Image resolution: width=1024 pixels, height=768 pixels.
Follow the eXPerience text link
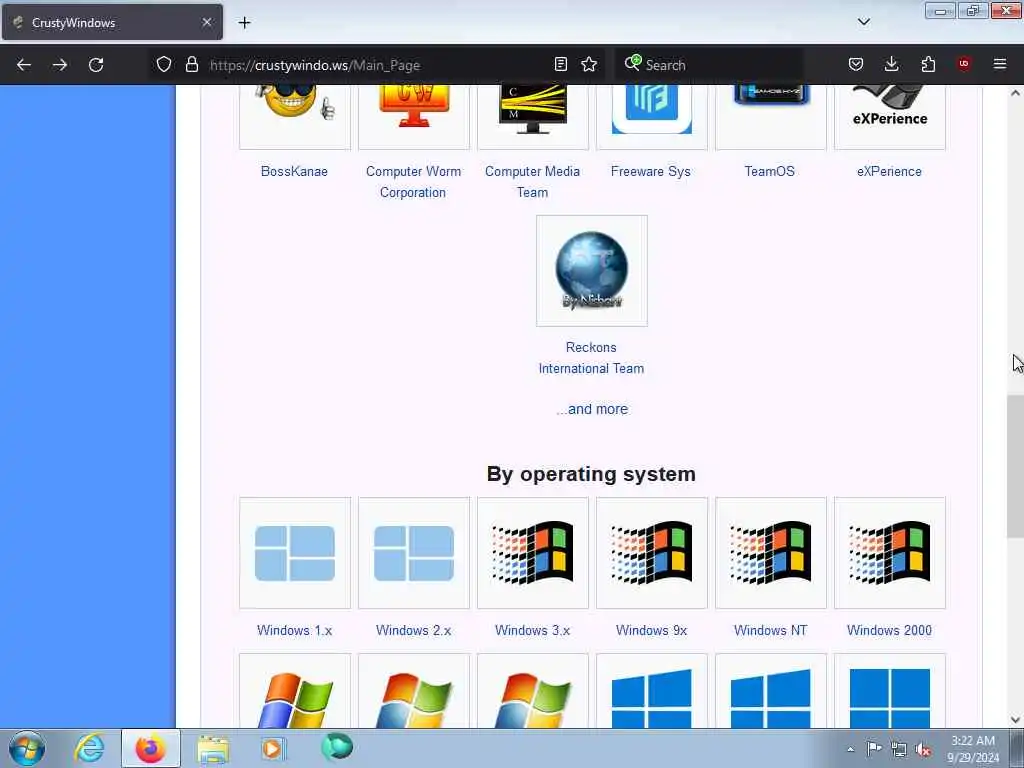click(x=889, y=171)
